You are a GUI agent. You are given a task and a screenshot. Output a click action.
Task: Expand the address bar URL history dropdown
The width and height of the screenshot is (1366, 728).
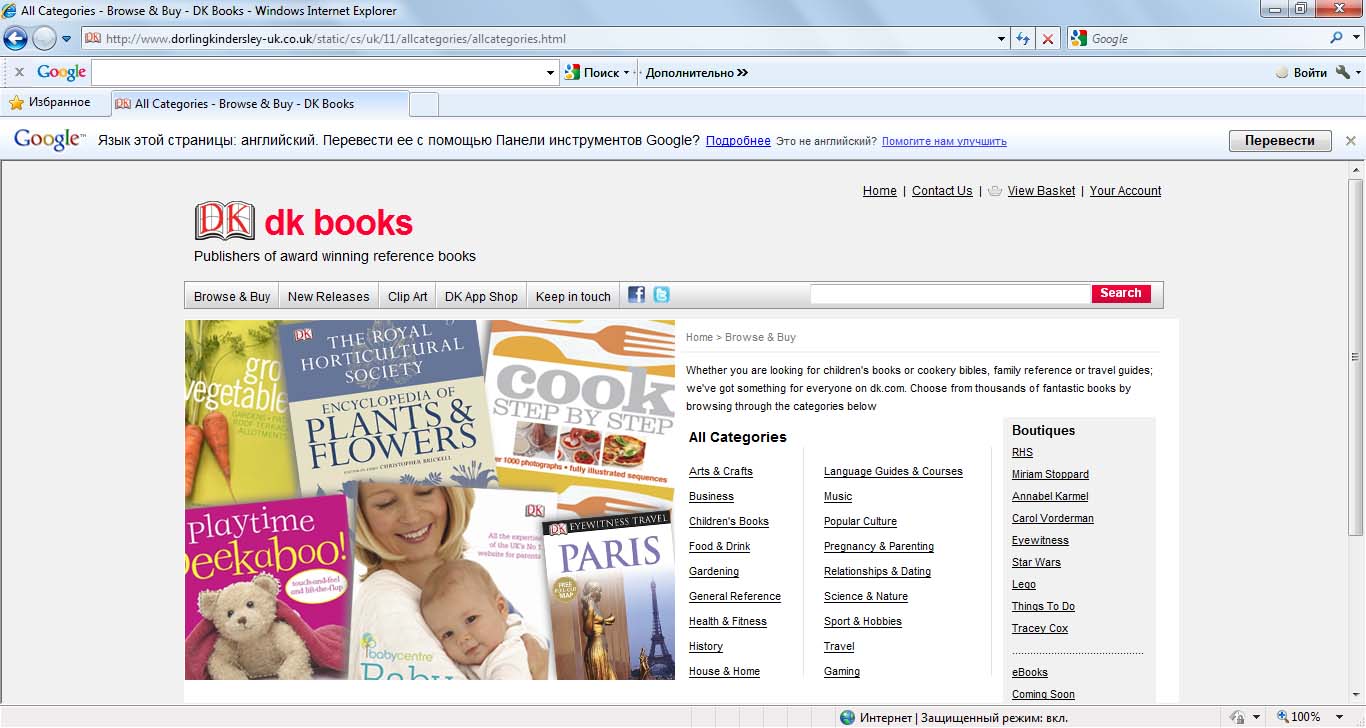1002,39
